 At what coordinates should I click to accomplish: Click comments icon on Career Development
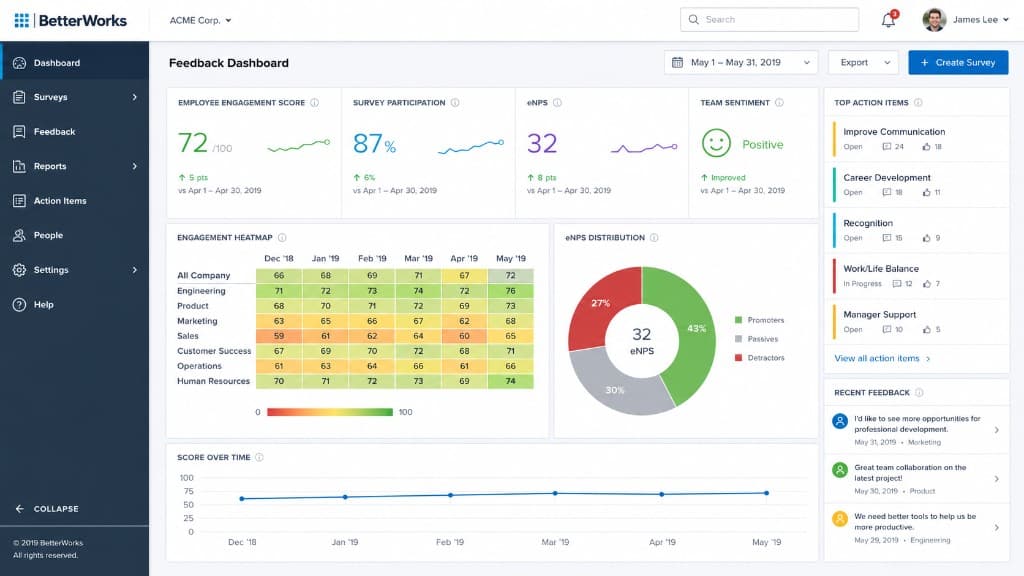pos(886,193)
